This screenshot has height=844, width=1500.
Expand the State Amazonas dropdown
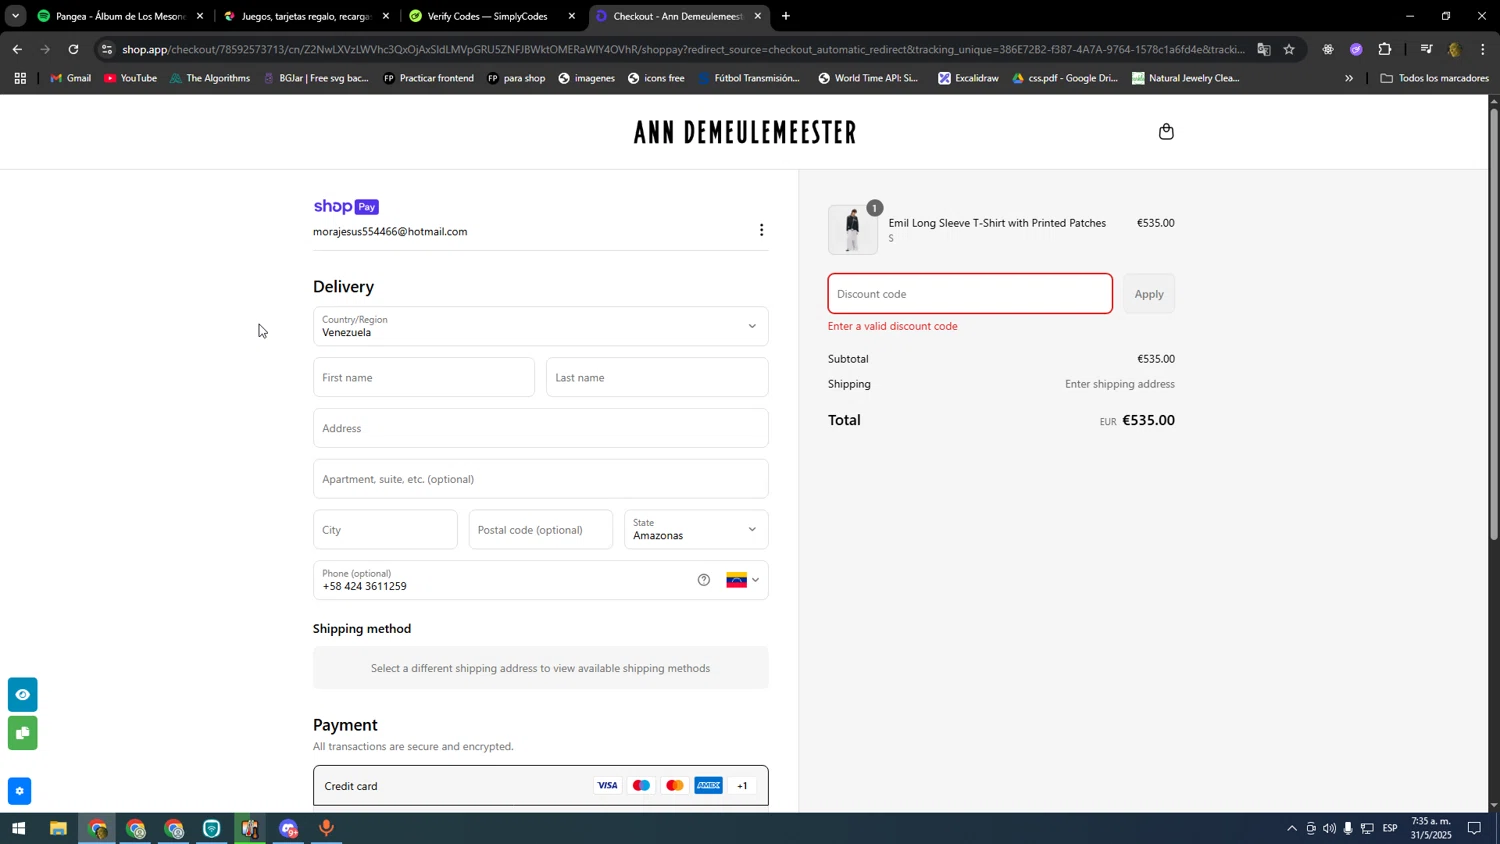[697, 530]
